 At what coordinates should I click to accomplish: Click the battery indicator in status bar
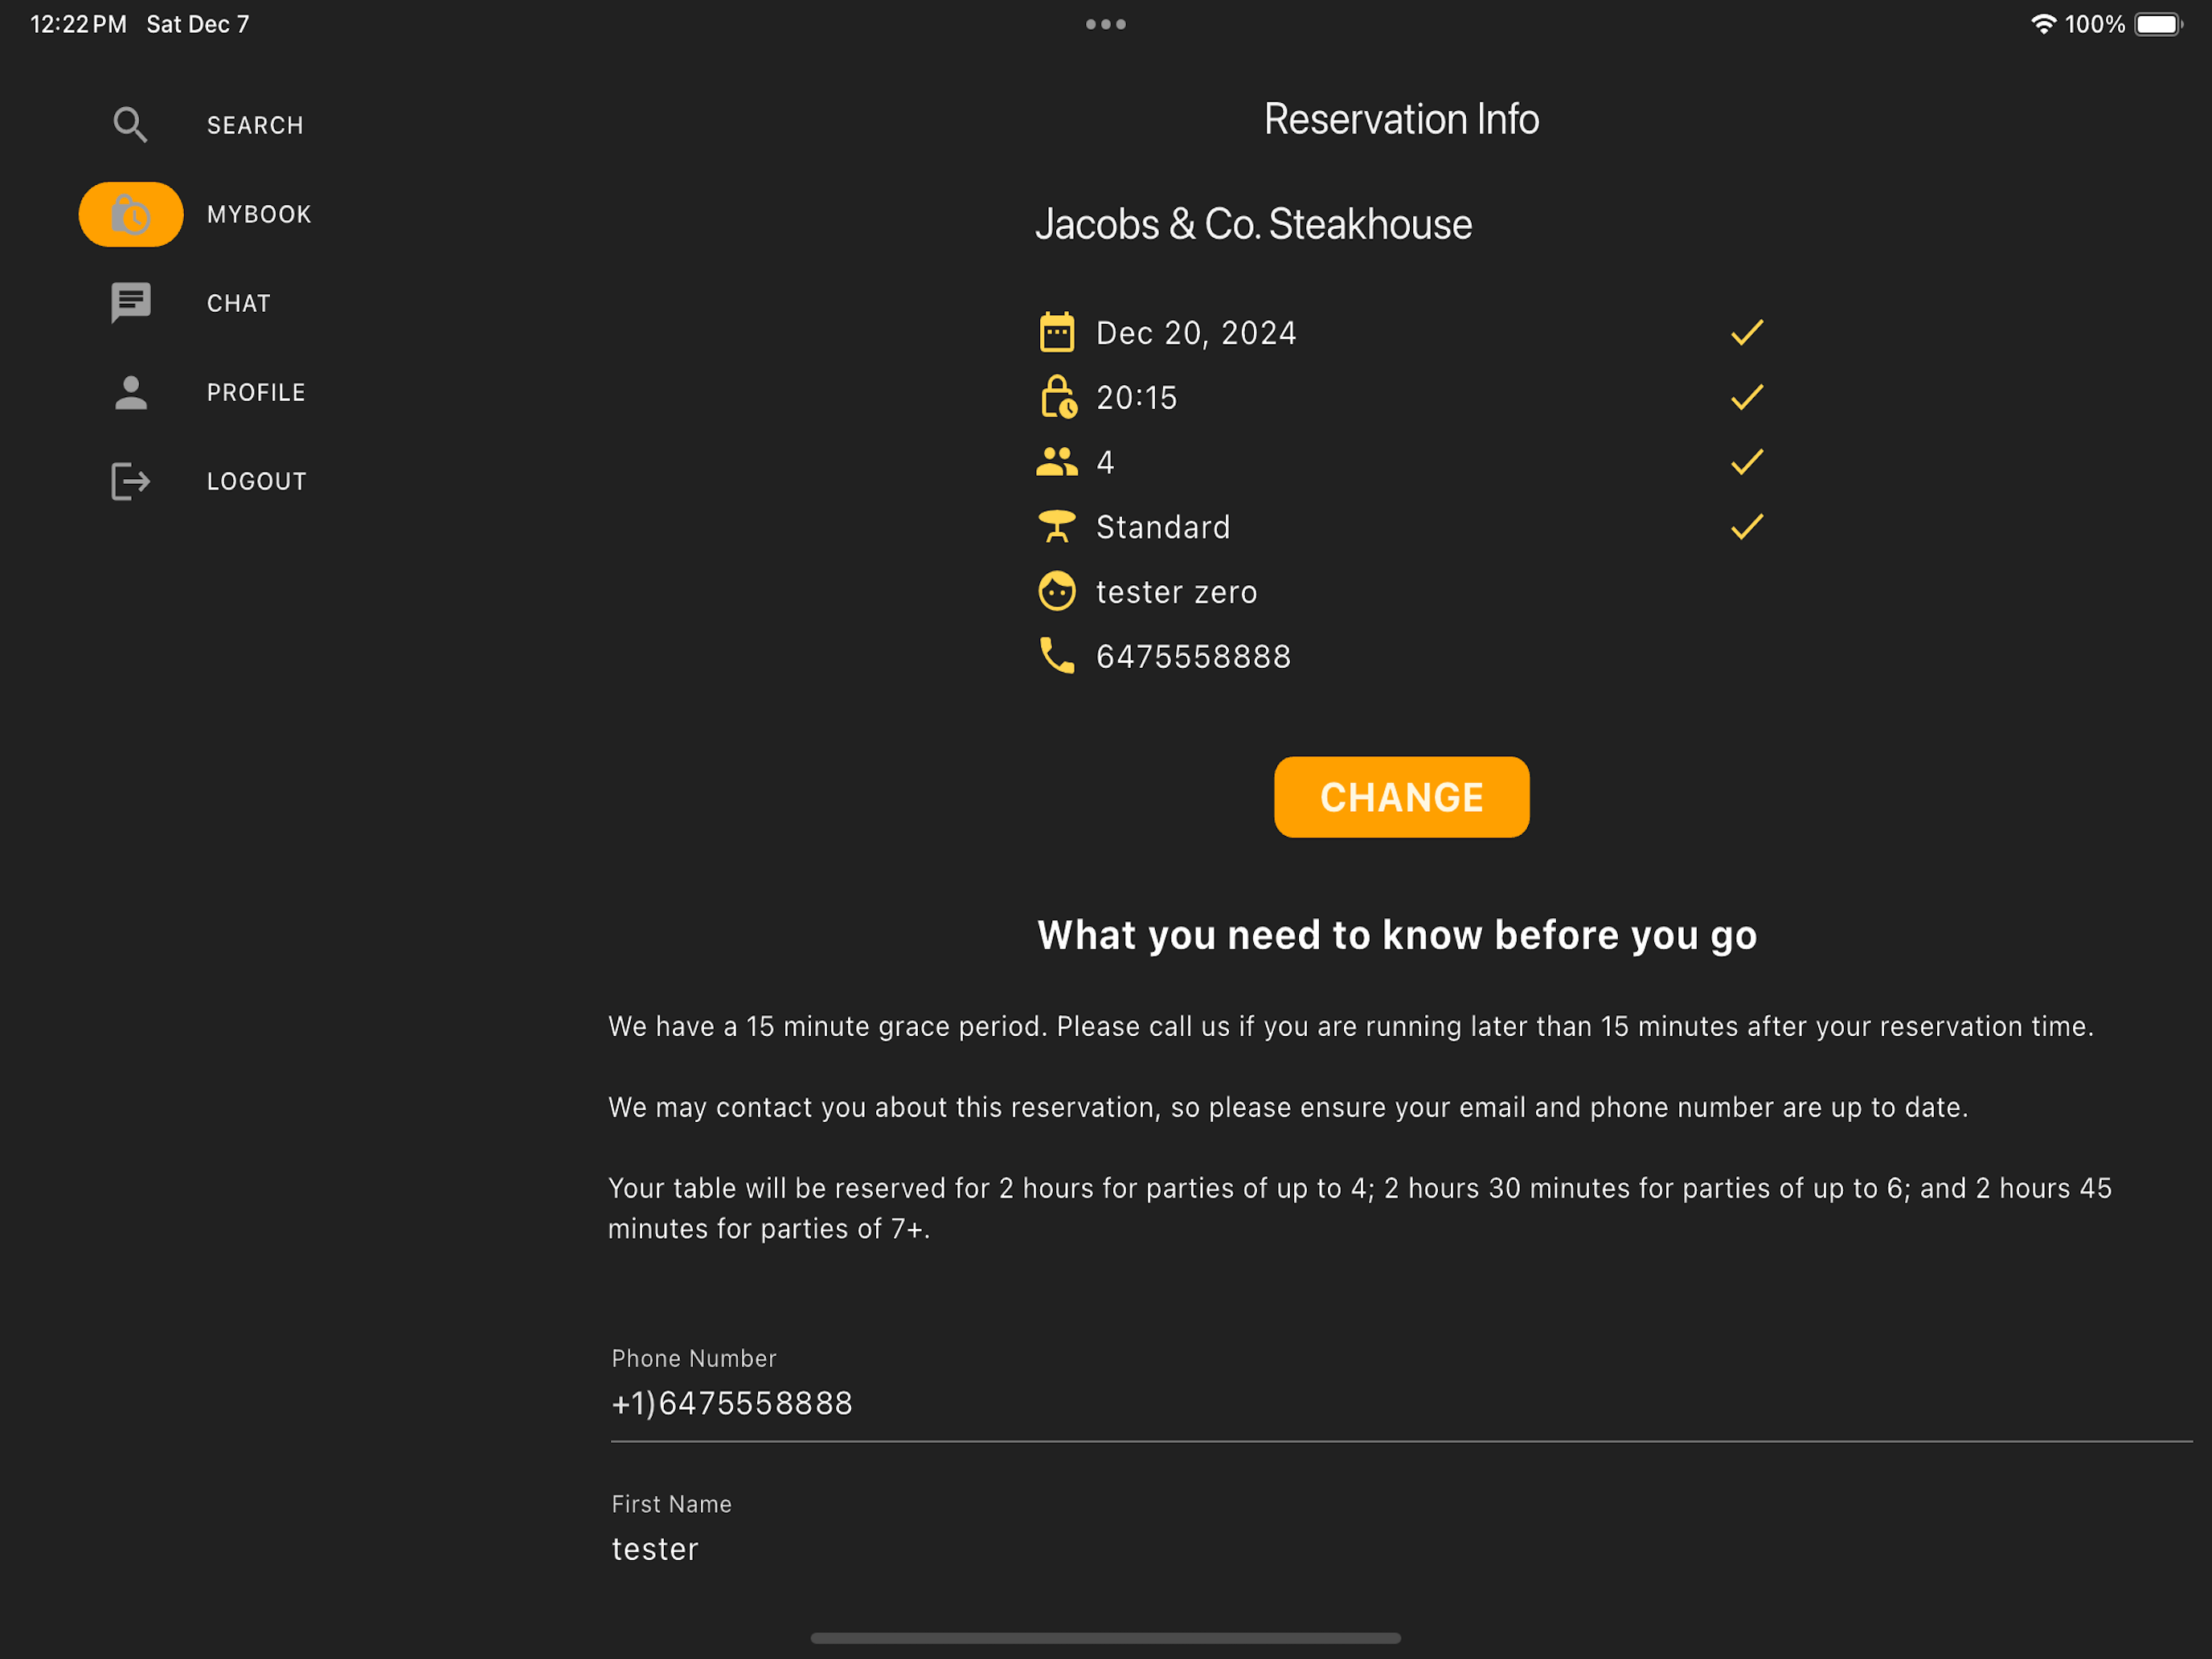[x=2159, y=24]
